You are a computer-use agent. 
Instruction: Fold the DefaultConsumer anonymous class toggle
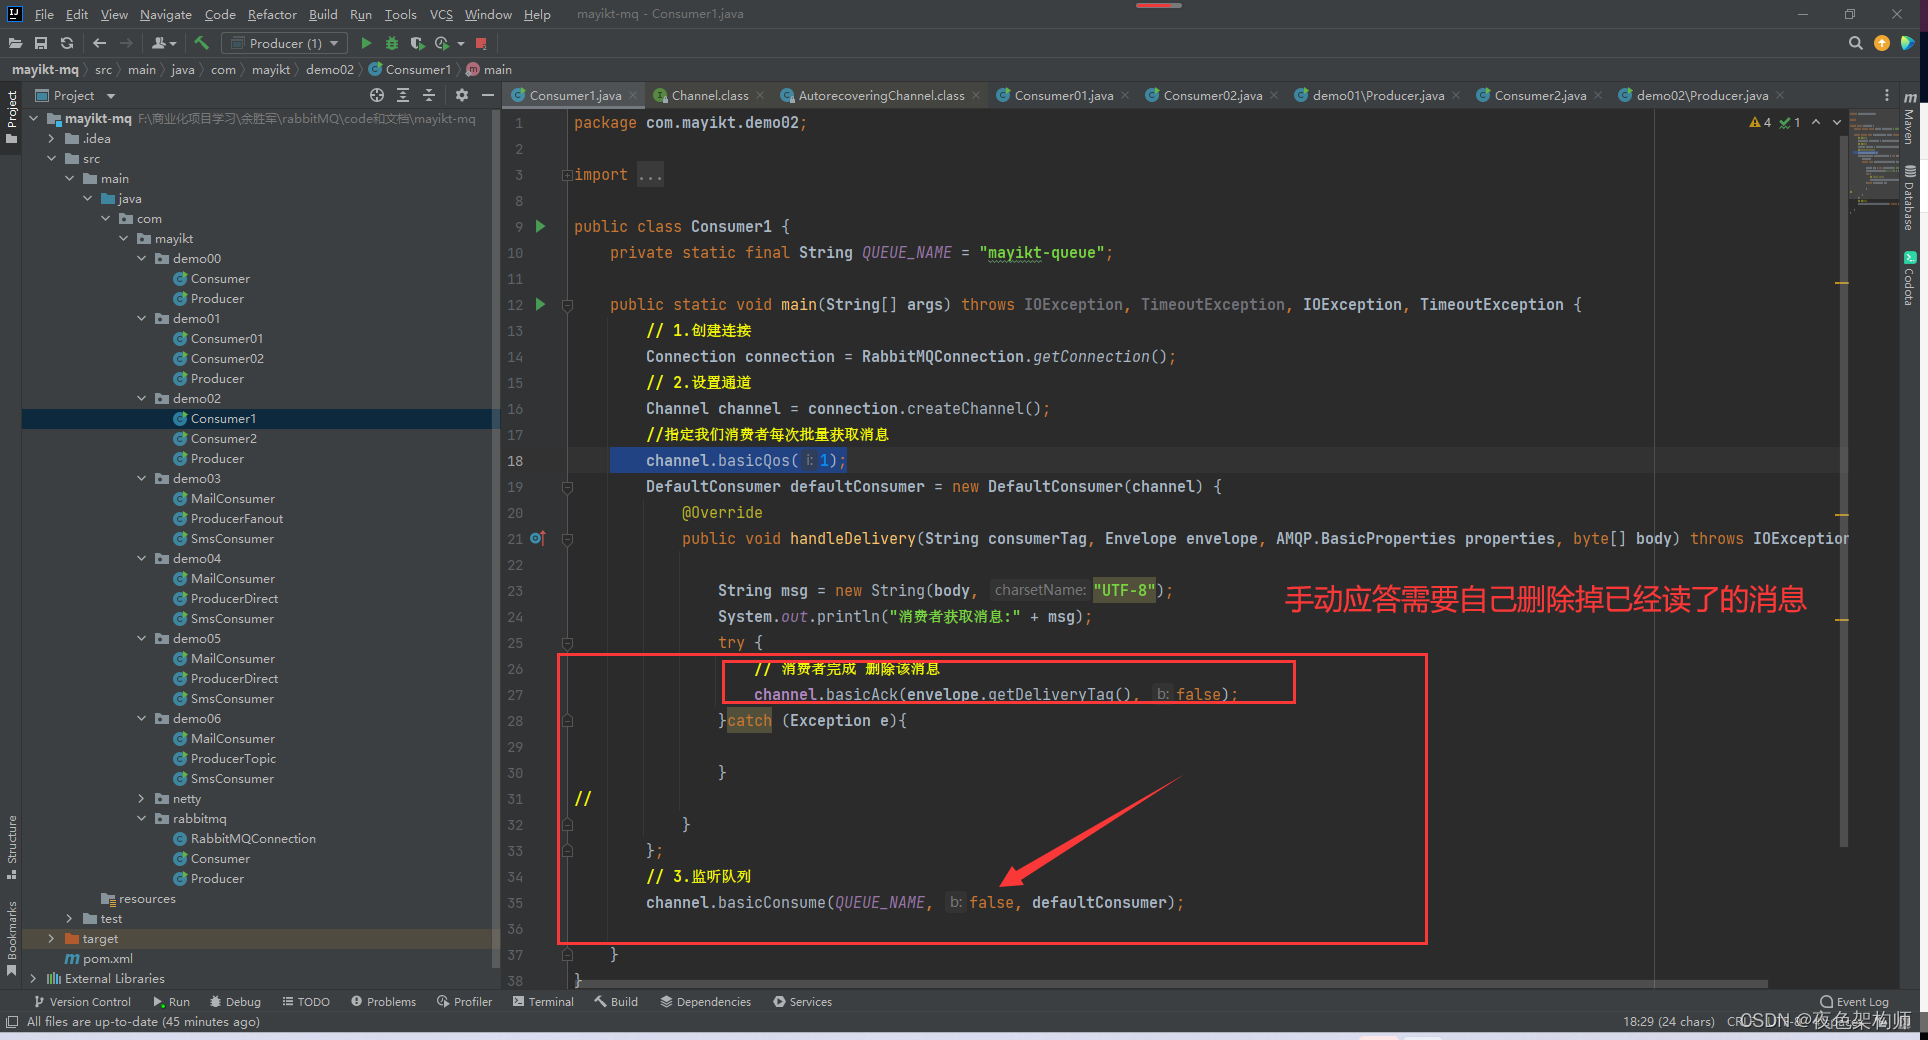[x=567, y=487]
